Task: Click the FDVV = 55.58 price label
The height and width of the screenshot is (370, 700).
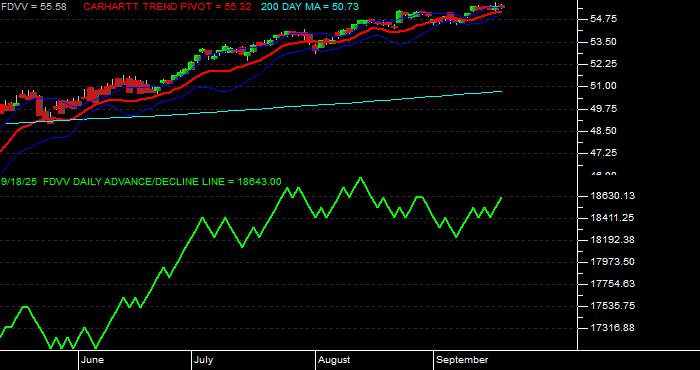Action: pyautogui.click(x=34, y=7)
